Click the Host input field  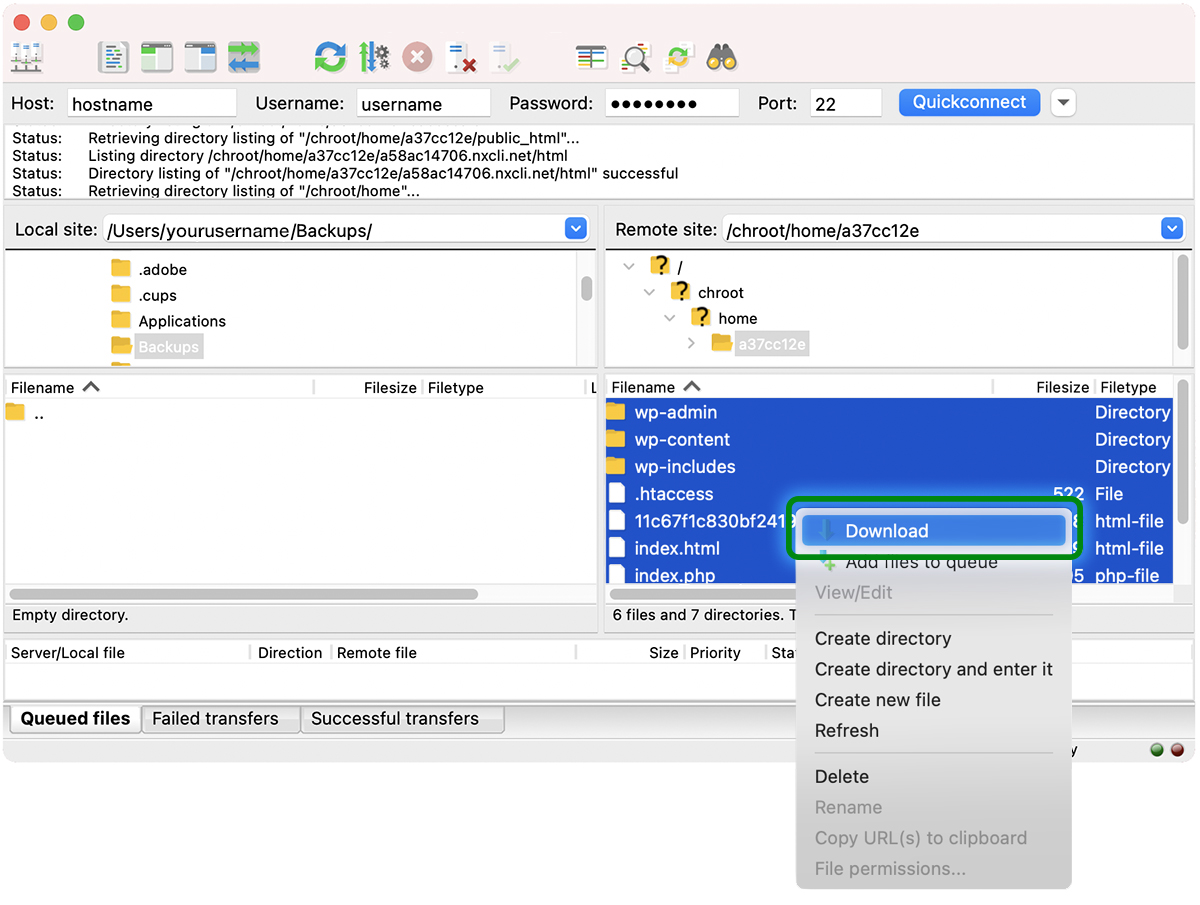tap(151, 102)
